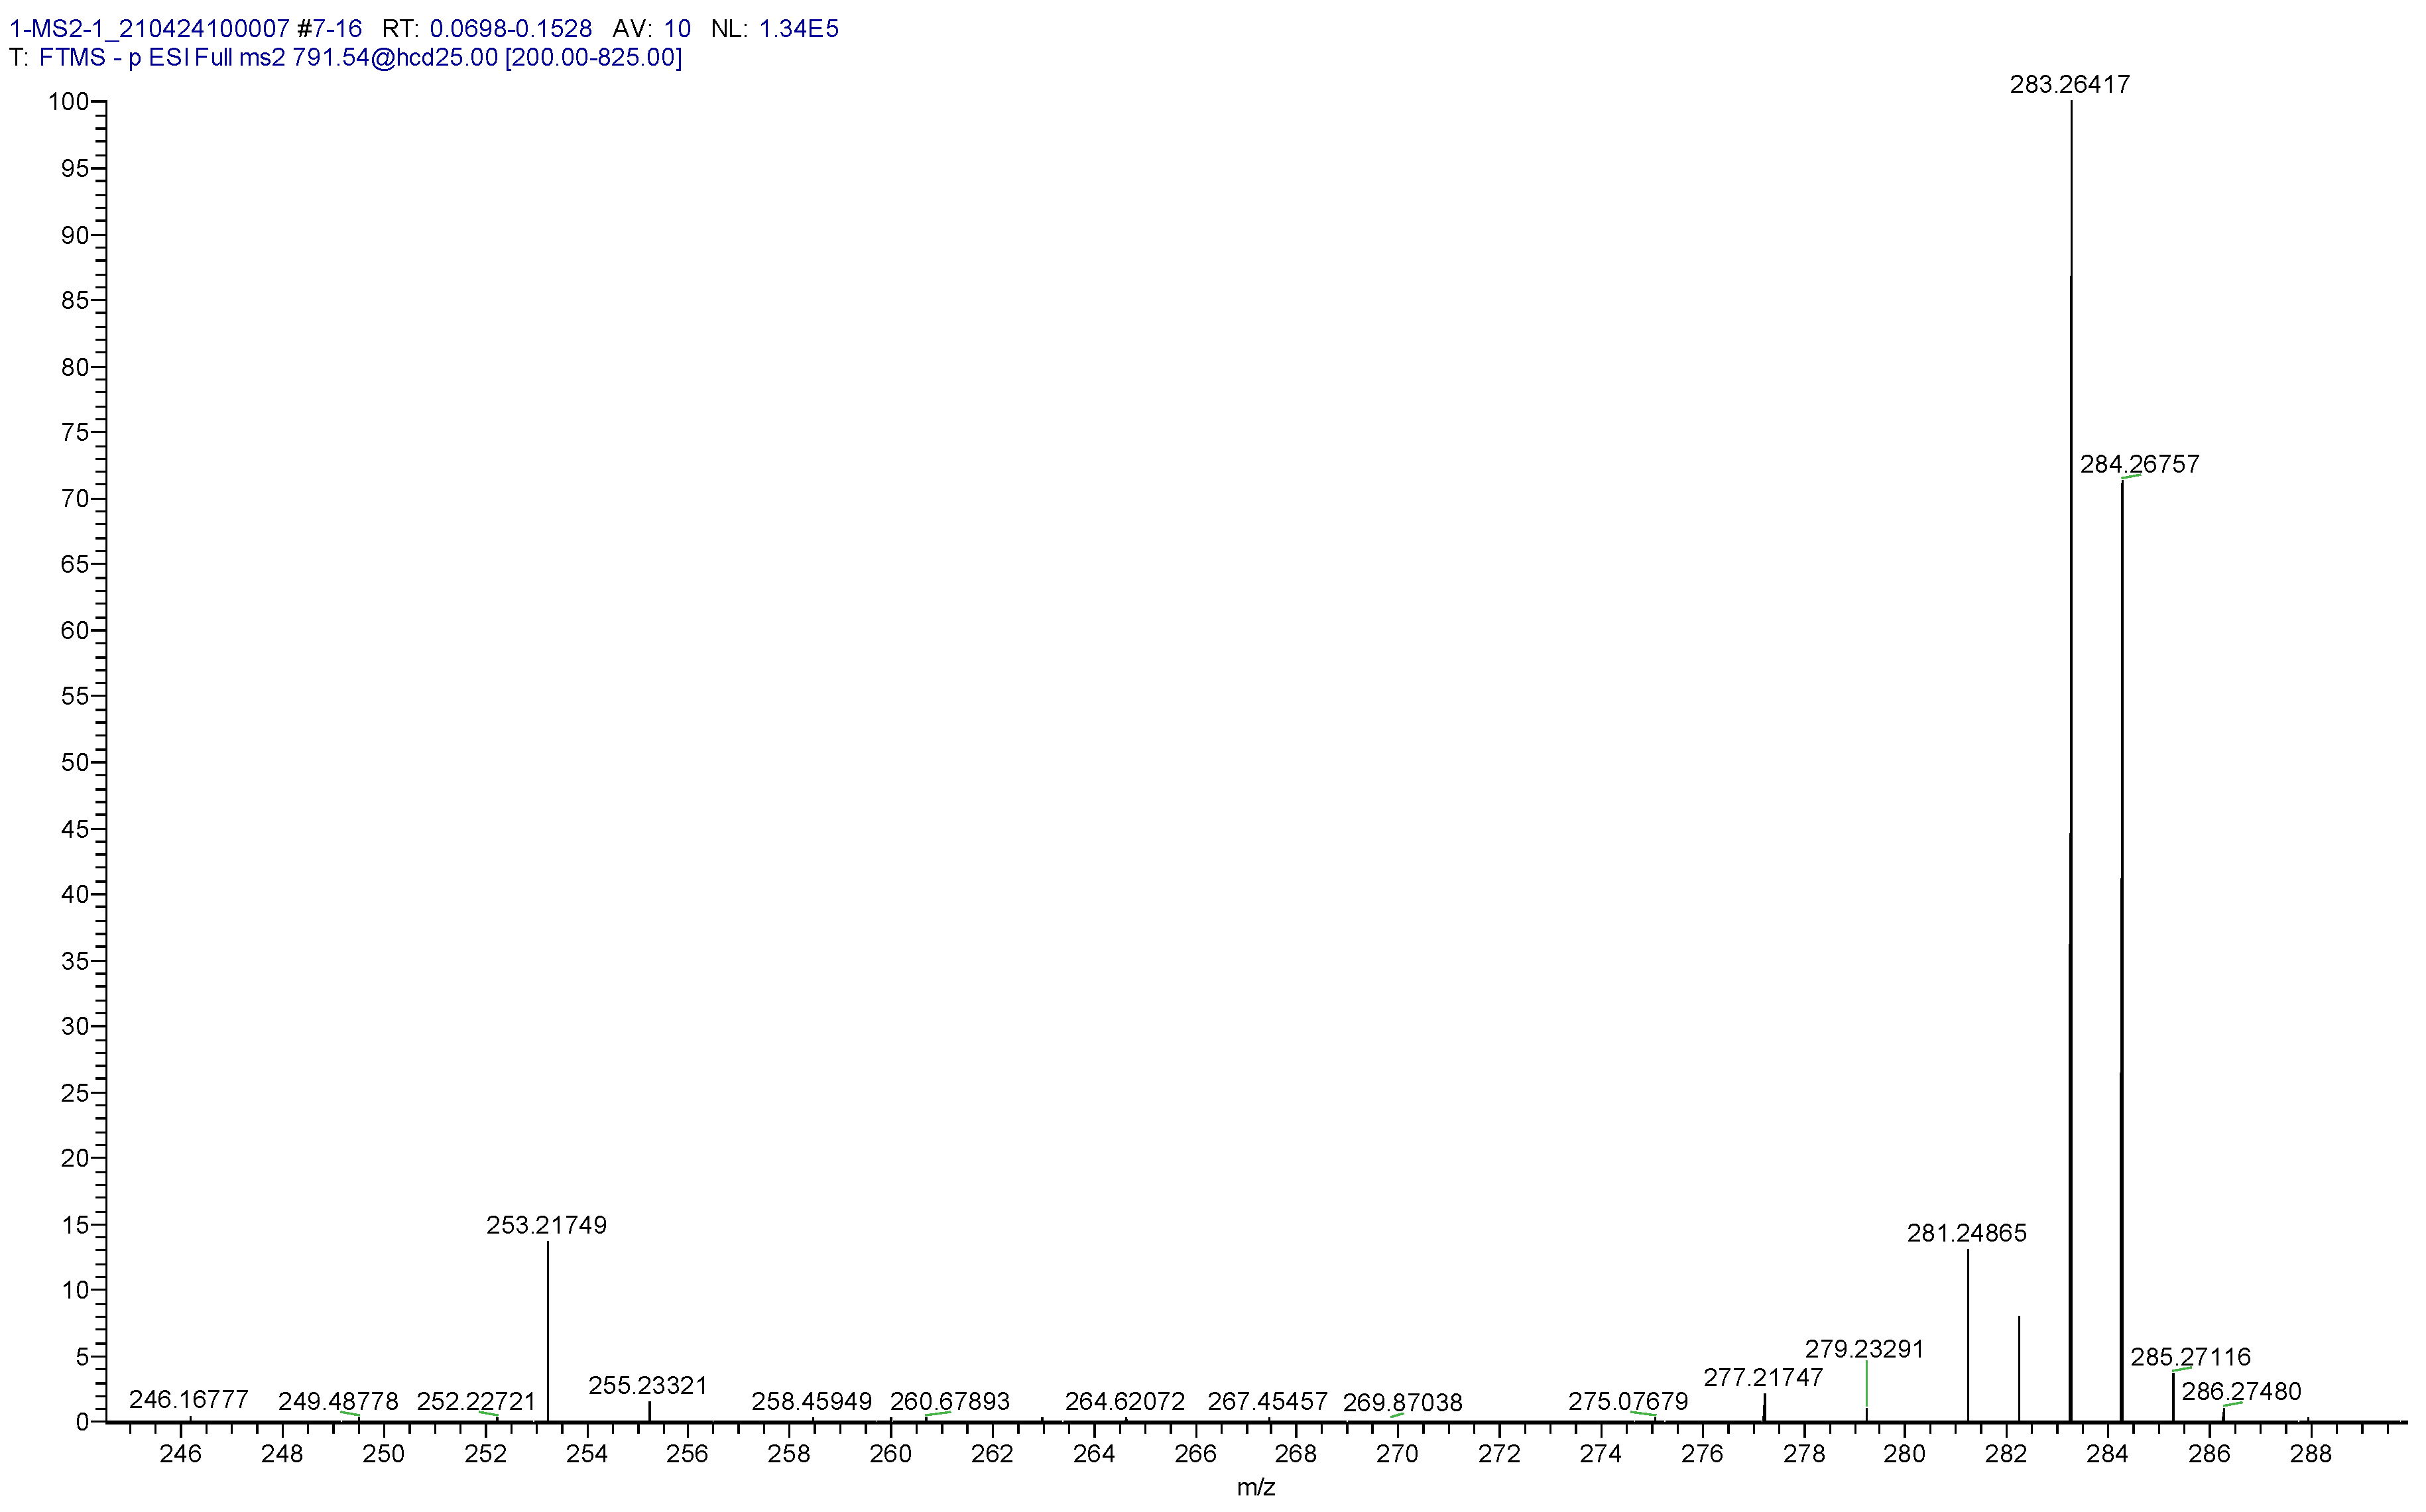Click the NL: 1.34E5 header value
This screenshot has height=1512, width=2426.
pyautogui.click(x=798, y=29)
